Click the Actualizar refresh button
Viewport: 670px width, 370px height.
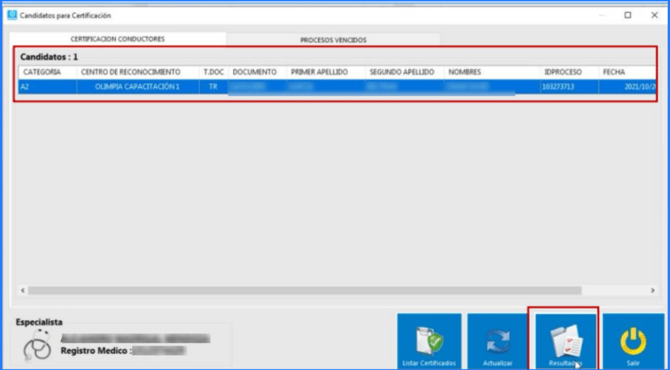(x=497, y=341)
